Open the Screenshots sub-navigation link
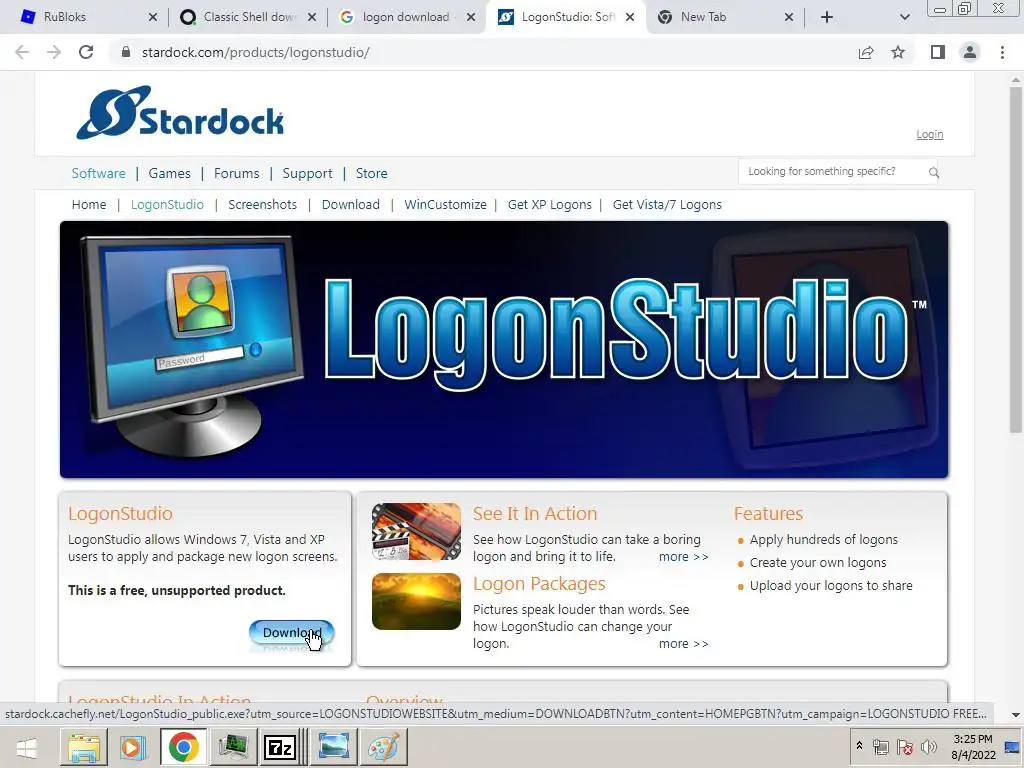1024x768 pixels. click(263, 204)
